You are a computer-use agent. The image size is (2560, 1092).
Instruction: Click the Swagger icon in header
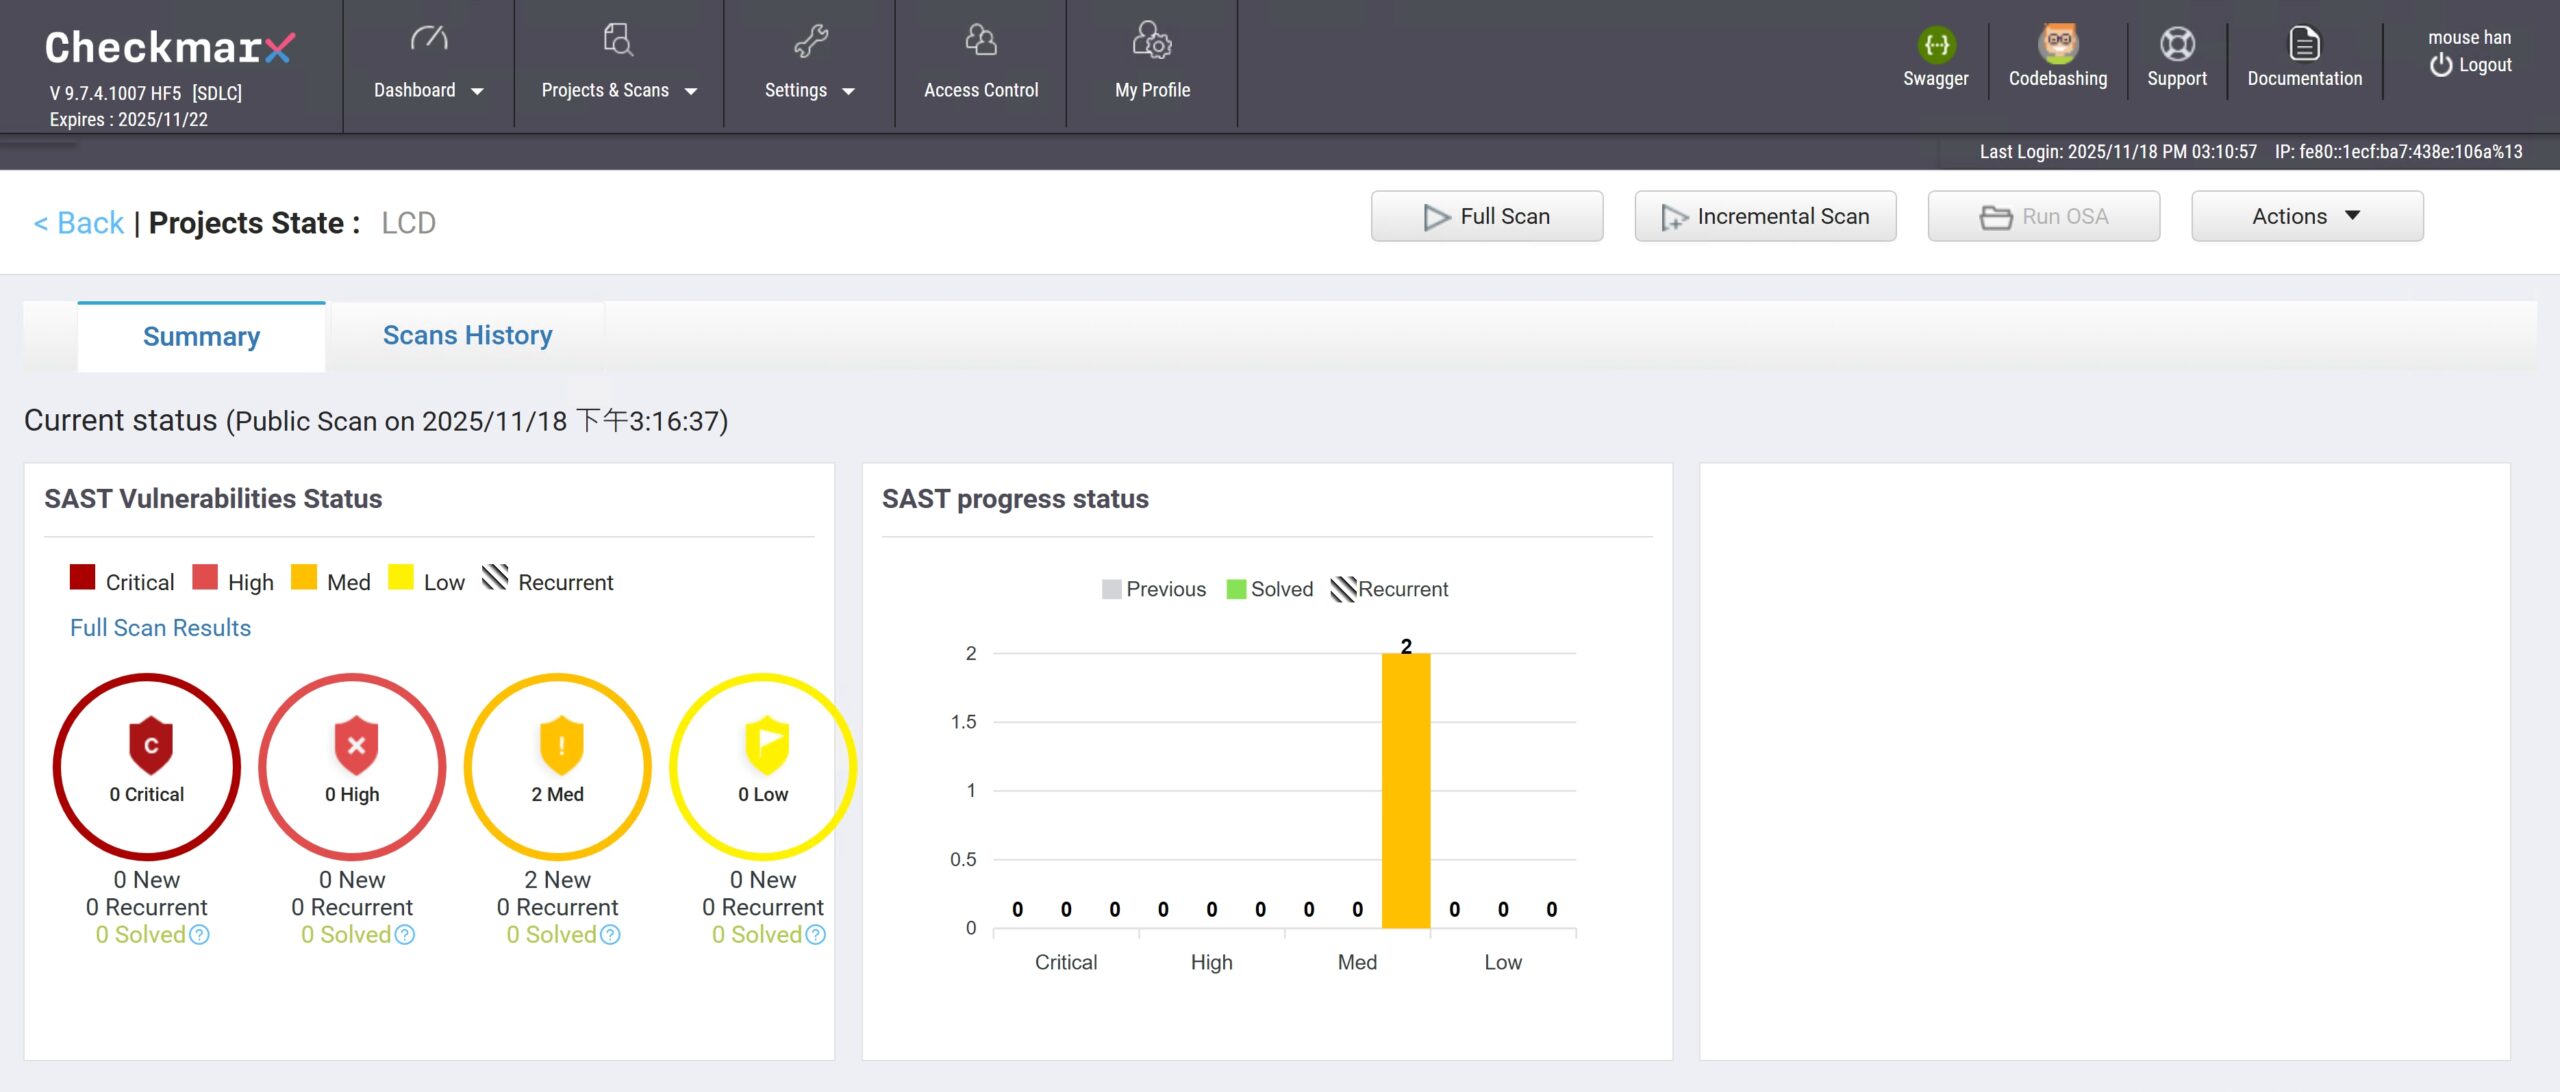click(1936, 45)
